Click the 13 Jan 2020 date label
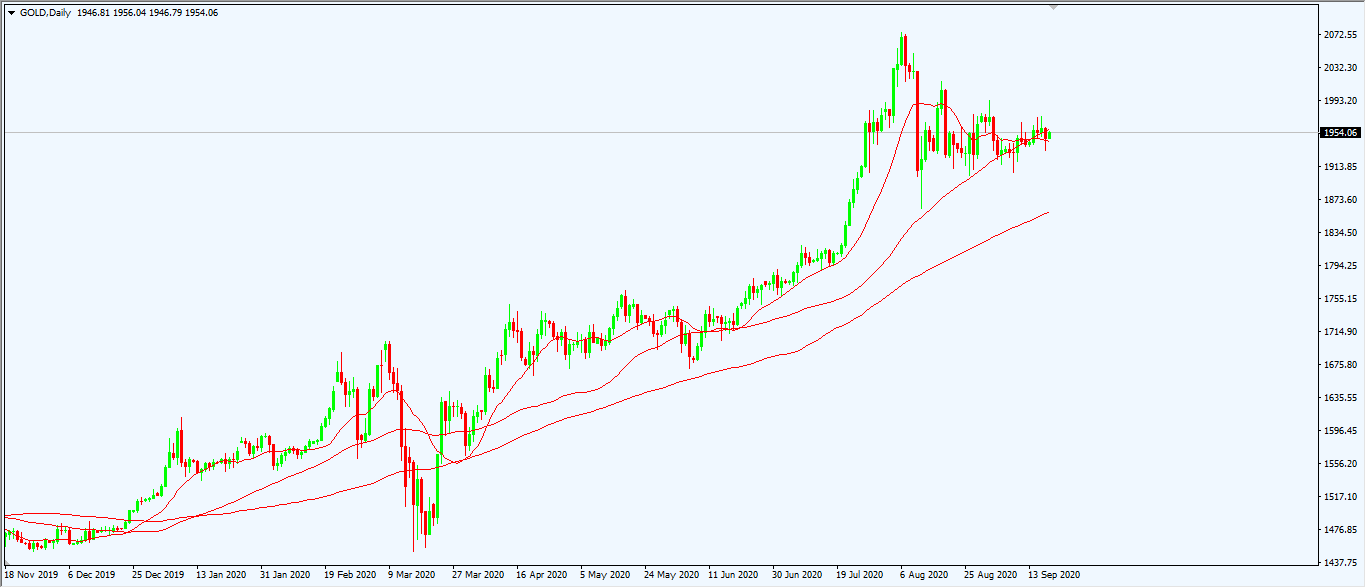Image resolution: width=1366 pixels, height=588 pixels. pyautogui.click(x=222, y=576)
